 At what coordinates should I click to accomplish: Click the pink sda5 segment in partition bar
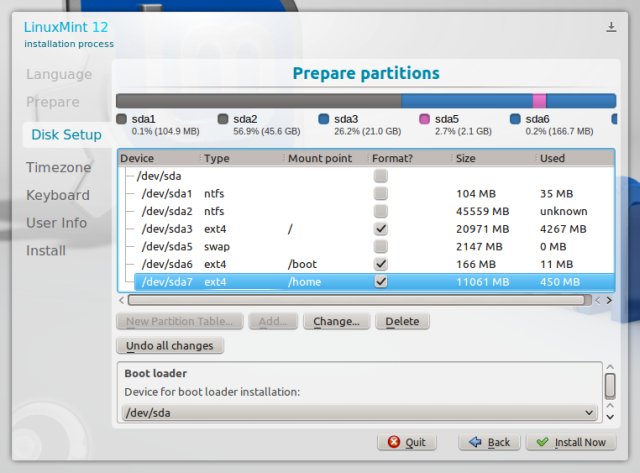click(x=539, y=101)
